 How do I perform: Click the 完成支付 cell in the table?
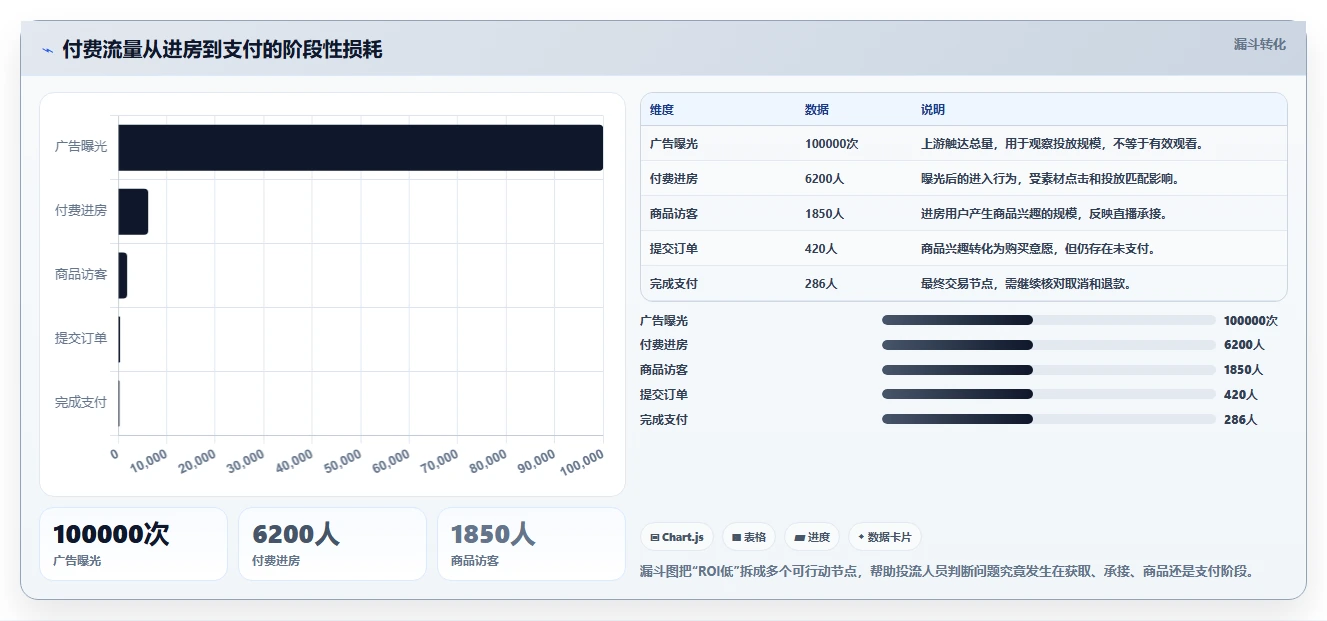[674, 284]
